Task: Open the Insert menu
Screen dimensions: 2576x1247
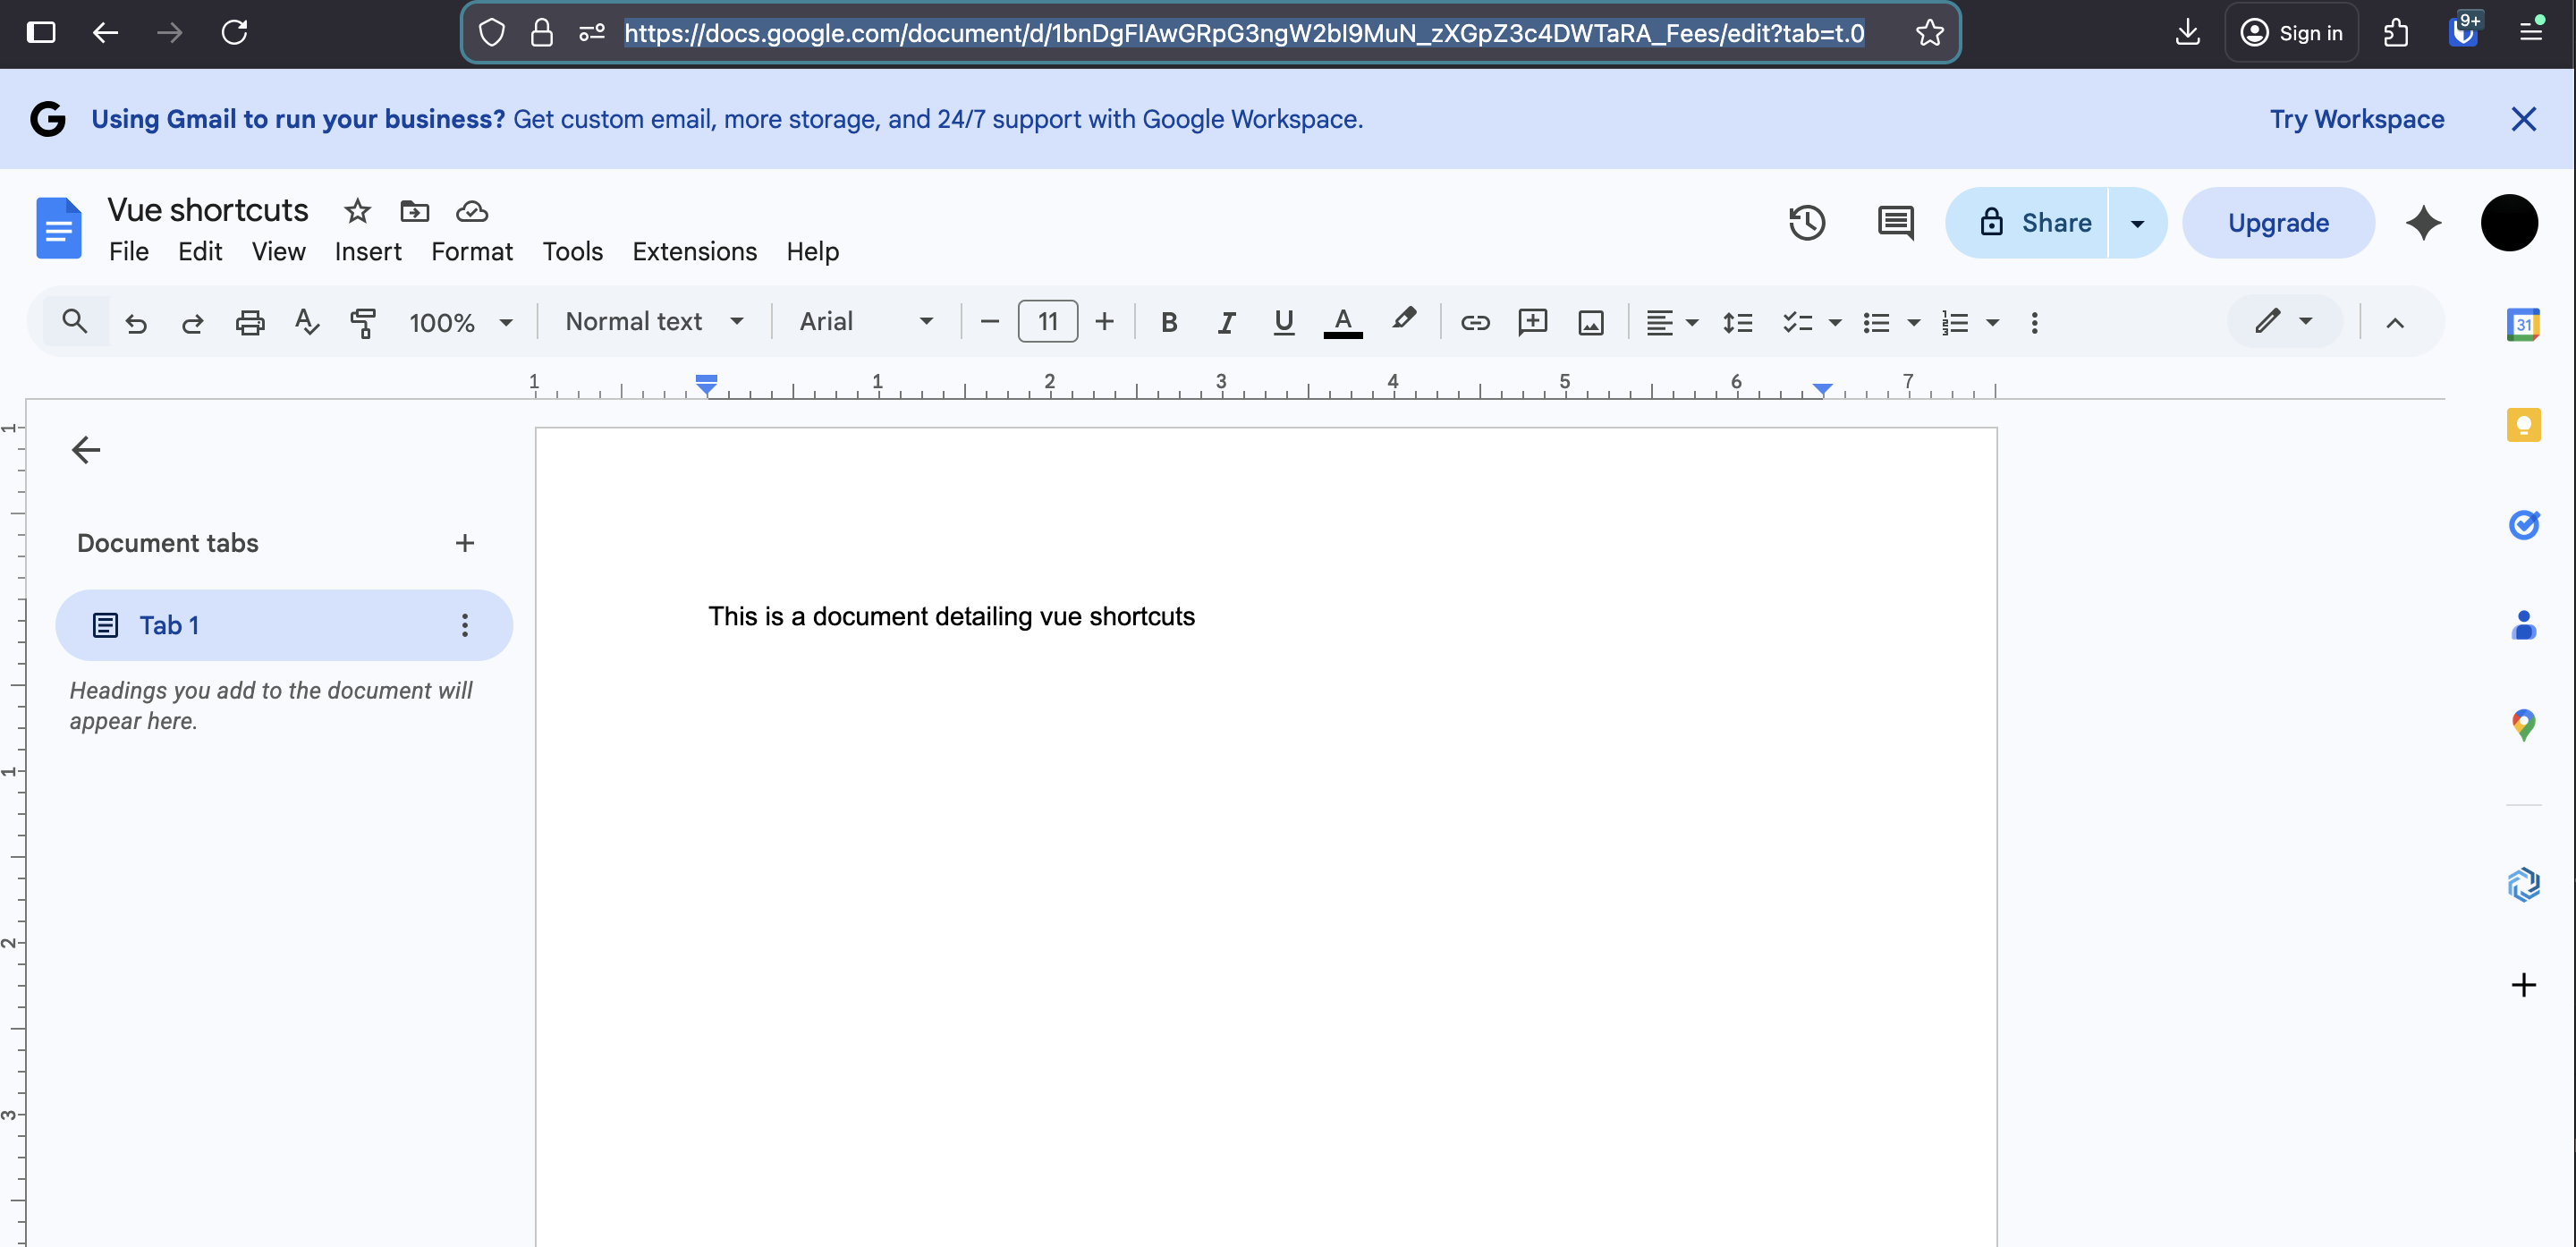Action: pos(368,252)
